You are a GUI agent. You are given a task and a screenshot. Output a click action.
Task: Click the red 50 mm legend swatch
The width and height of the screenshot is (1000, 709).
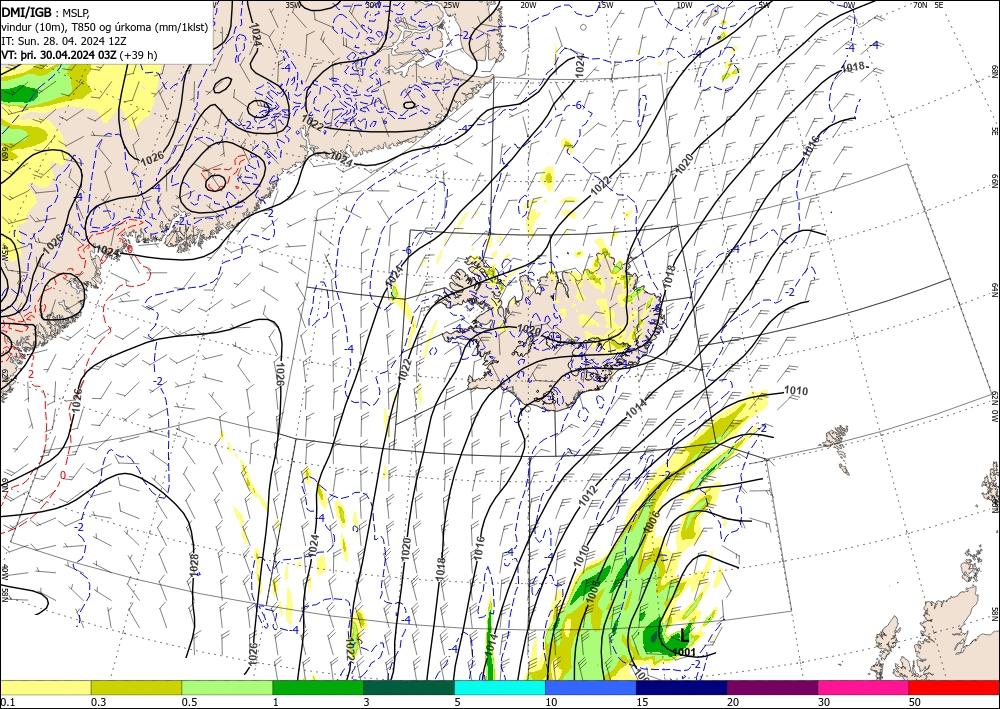click(x=954, y=687)
